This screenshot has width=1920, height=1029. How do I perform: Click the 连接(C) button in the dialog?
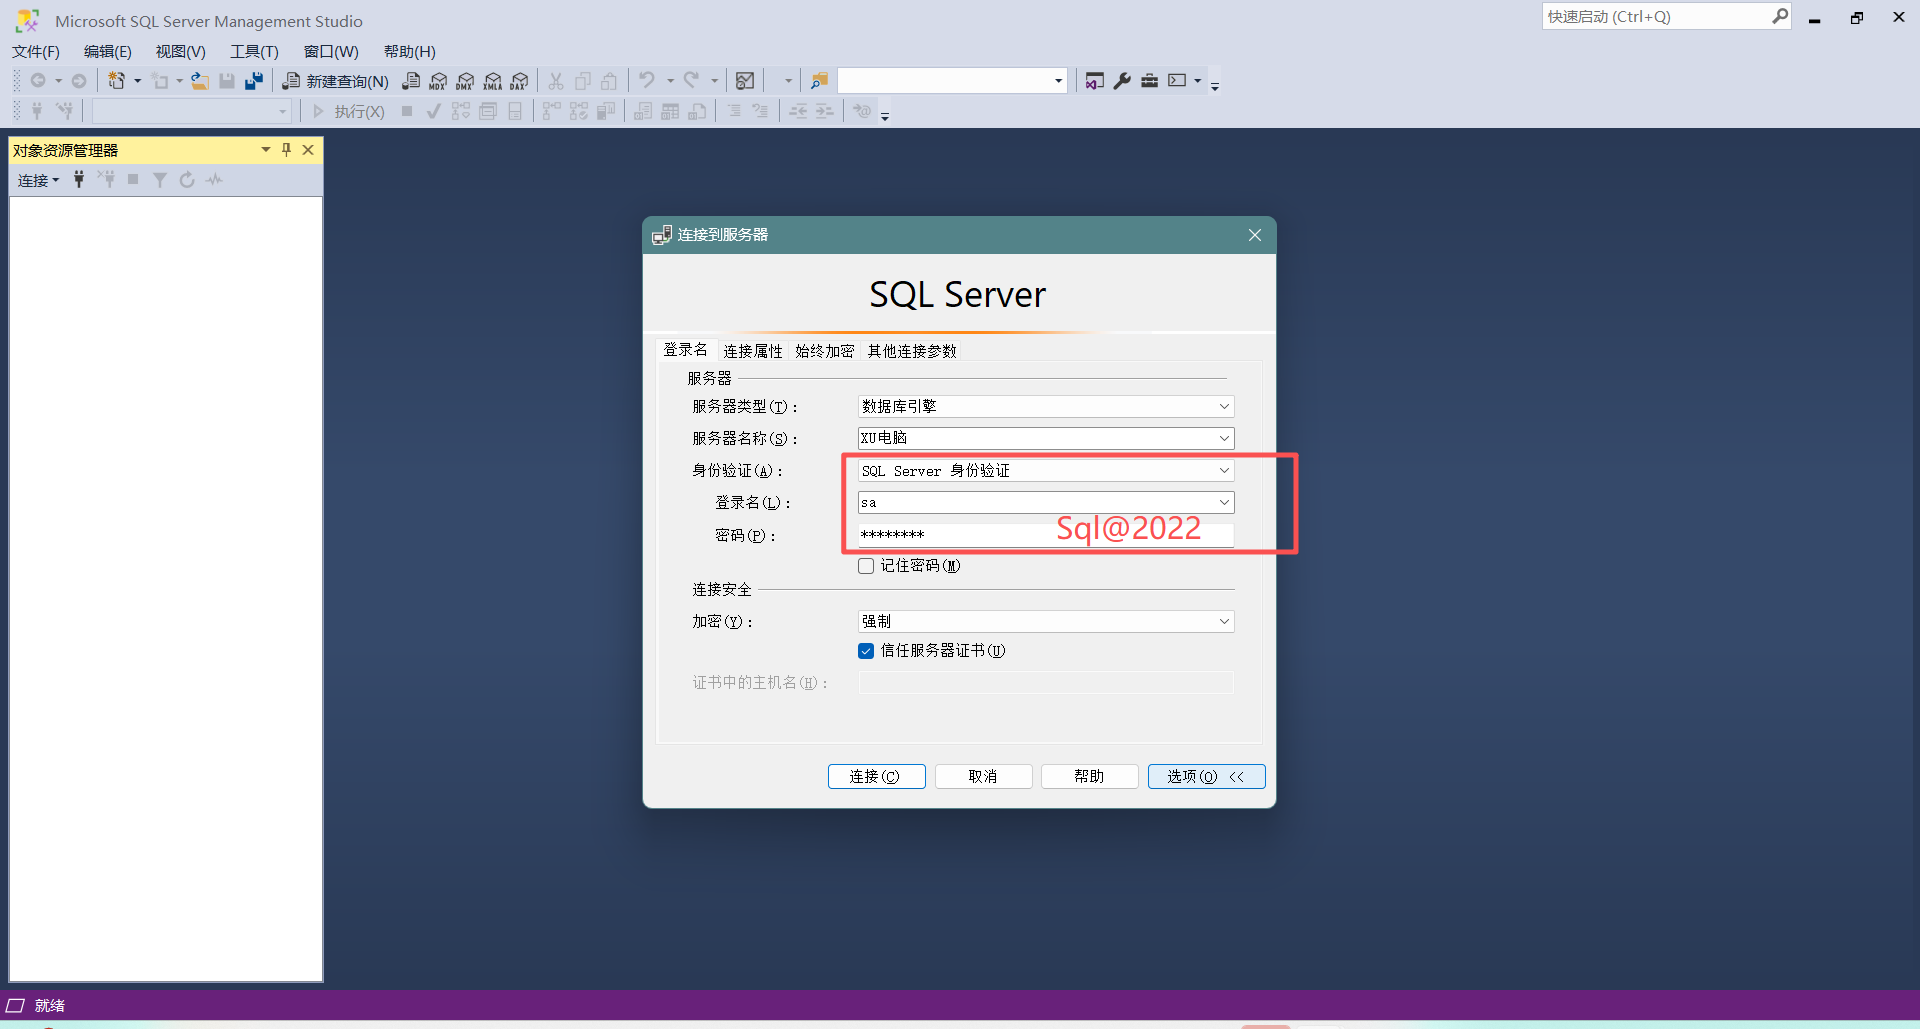pos(876,777)
